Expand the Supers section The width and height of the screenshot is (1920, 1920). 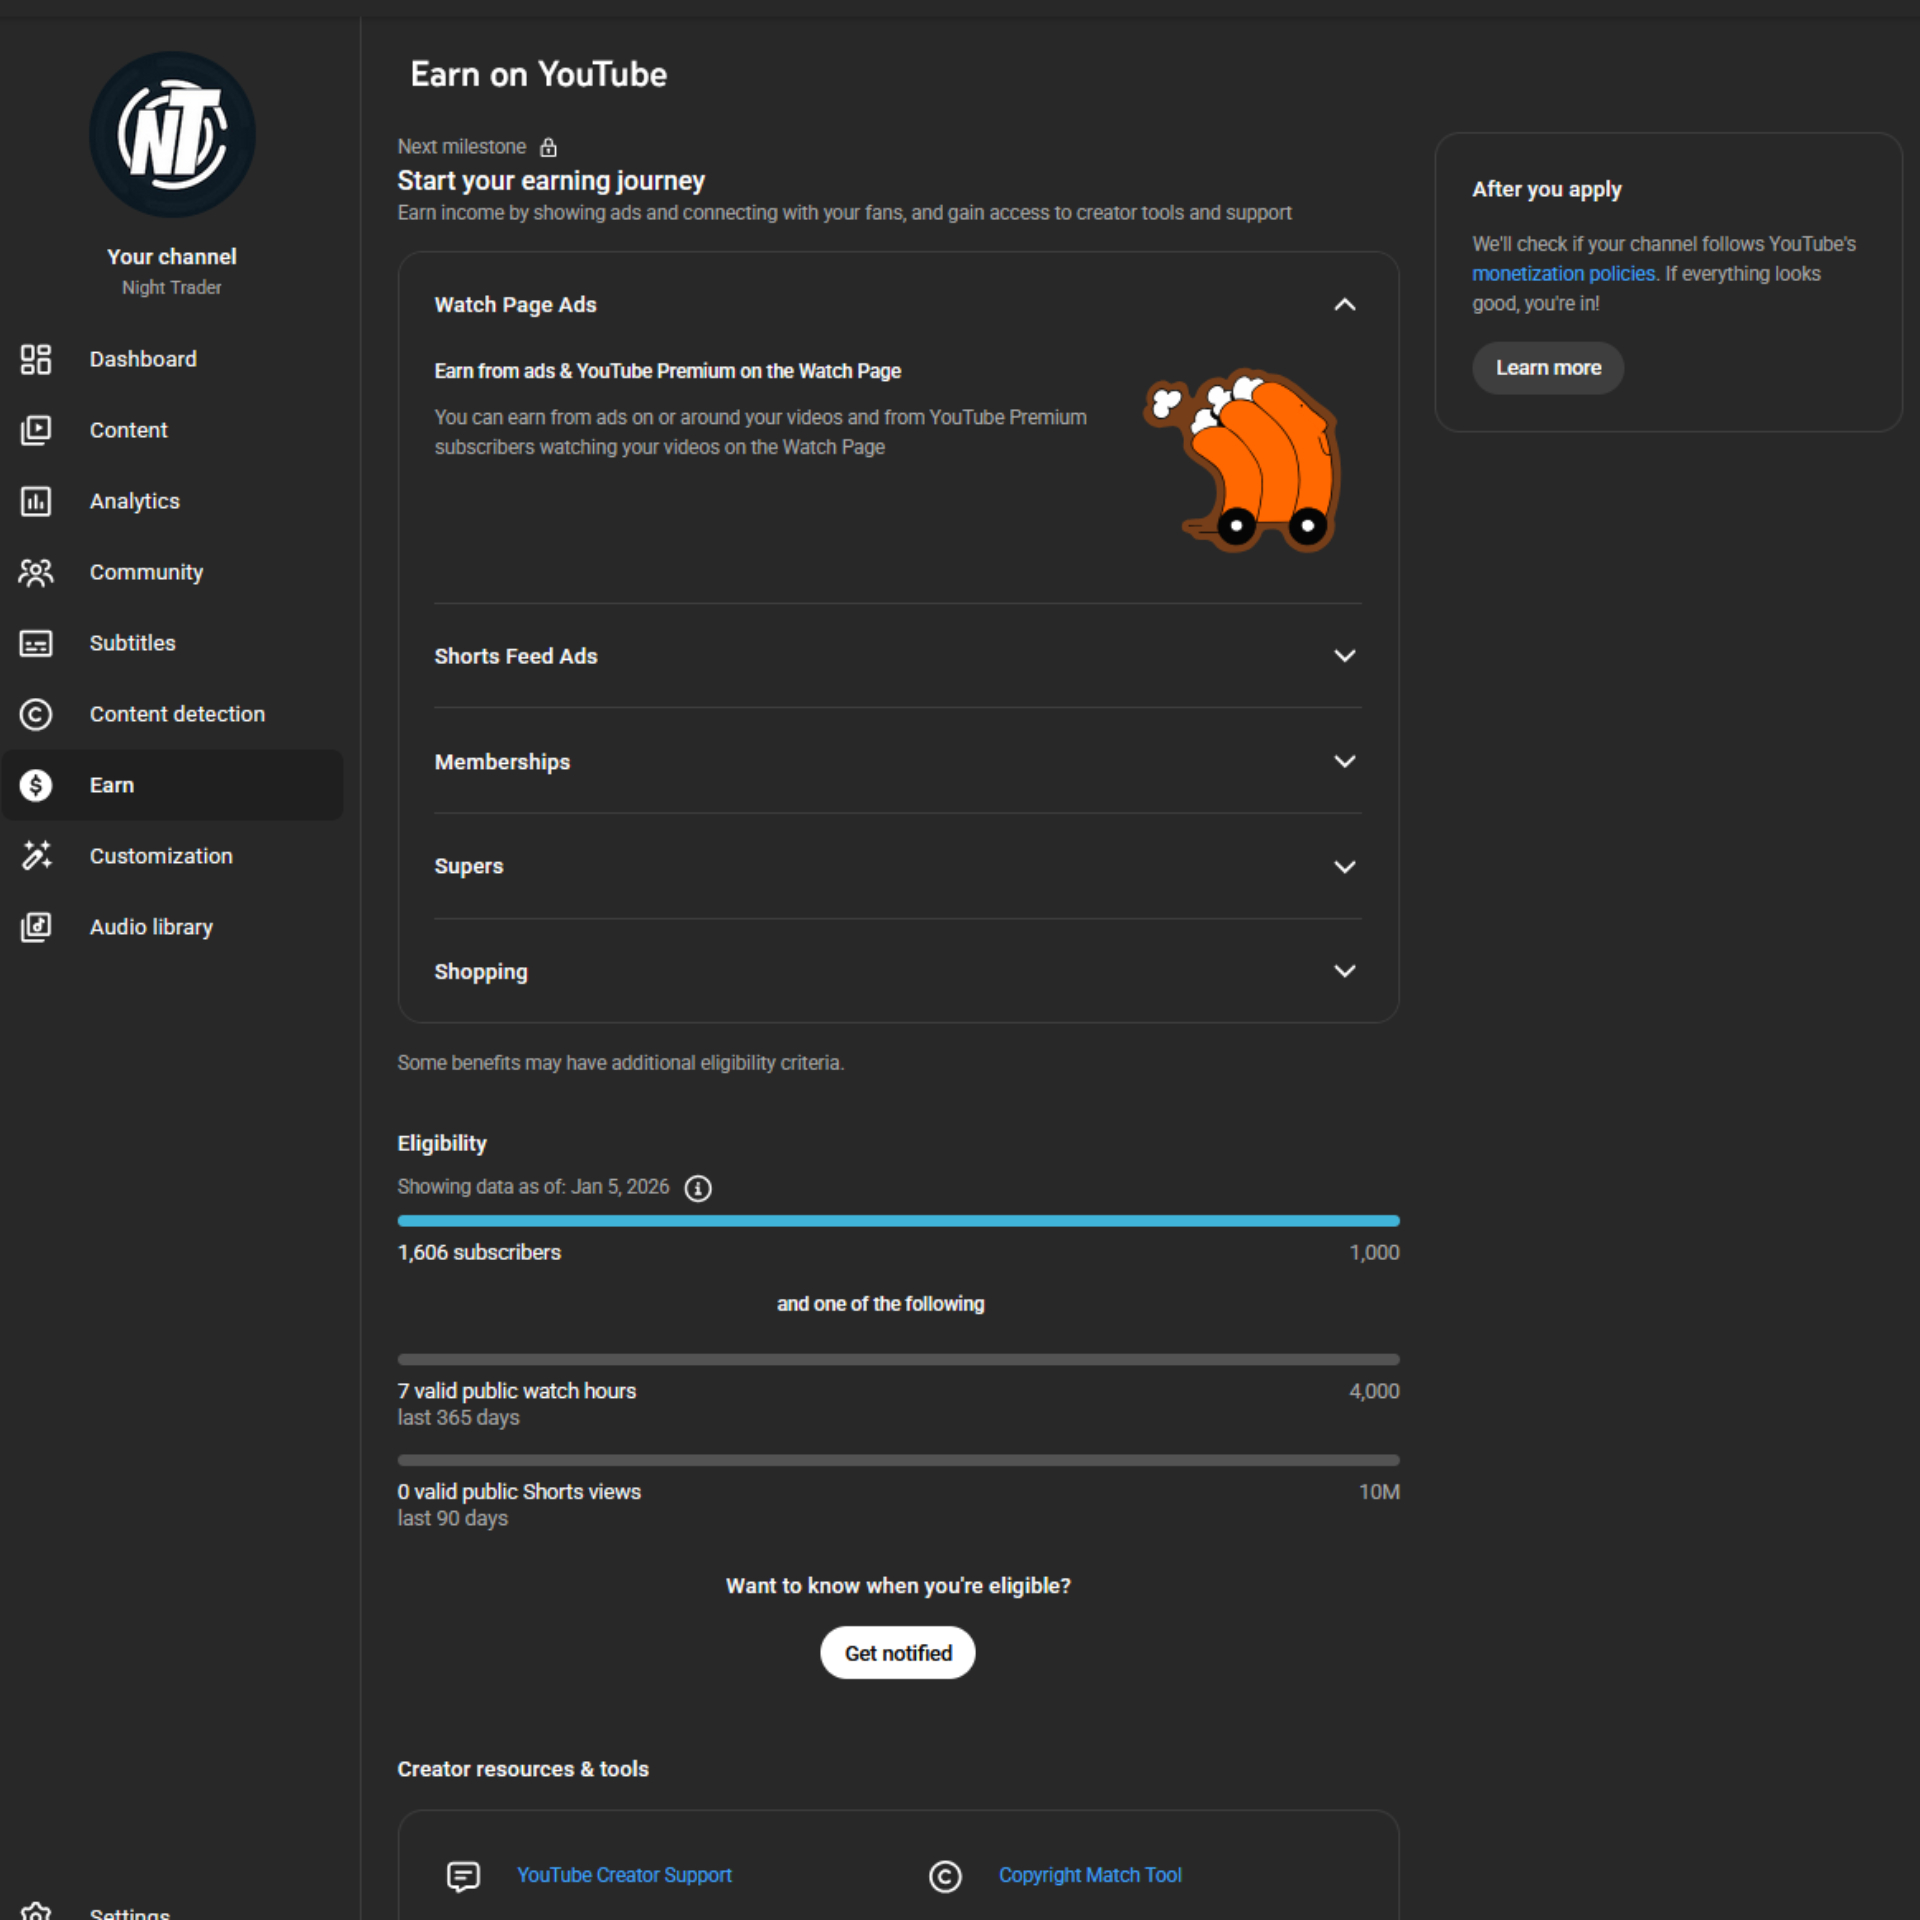(1344, 866)
